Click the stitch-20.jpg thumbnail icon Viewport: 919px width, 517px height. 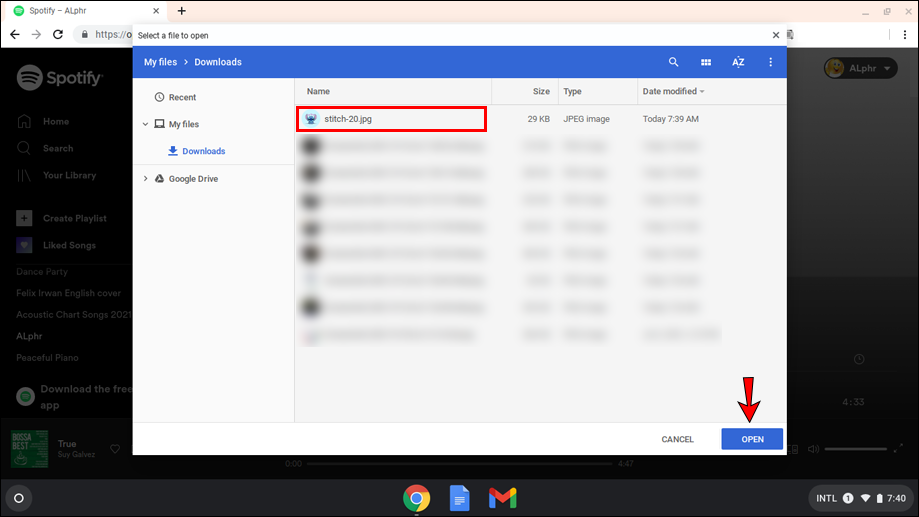[311, 119]
